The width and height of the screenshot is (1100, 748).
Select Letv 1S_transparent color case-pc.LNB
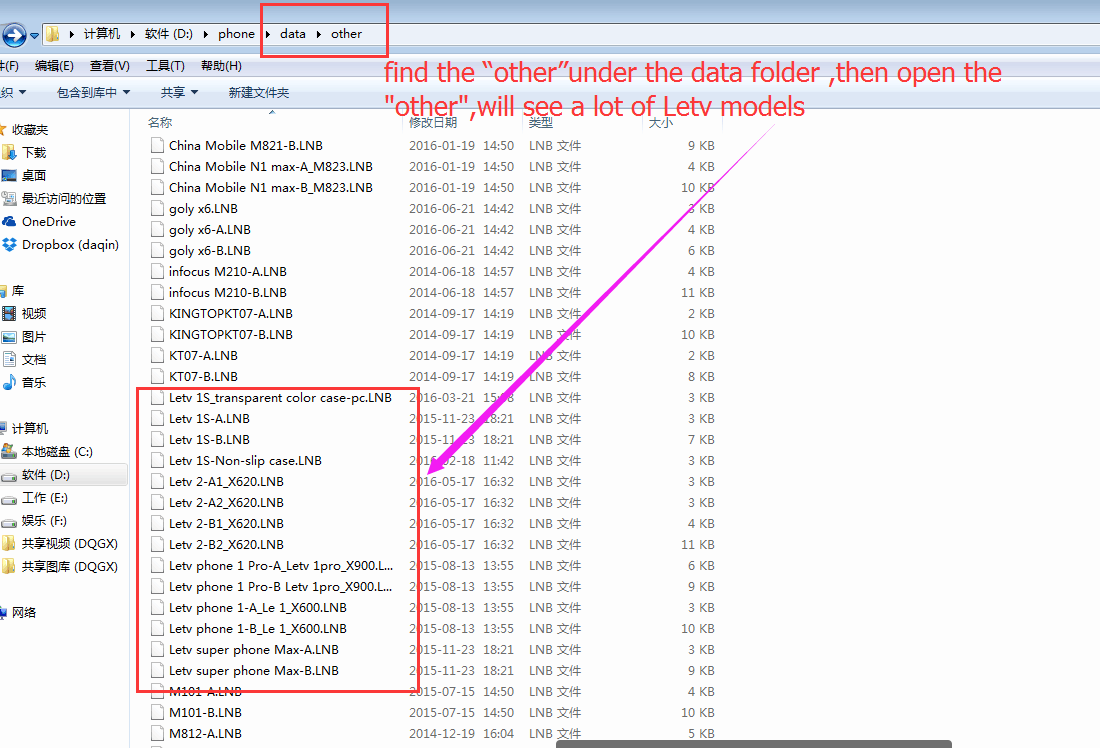point(281,398)
